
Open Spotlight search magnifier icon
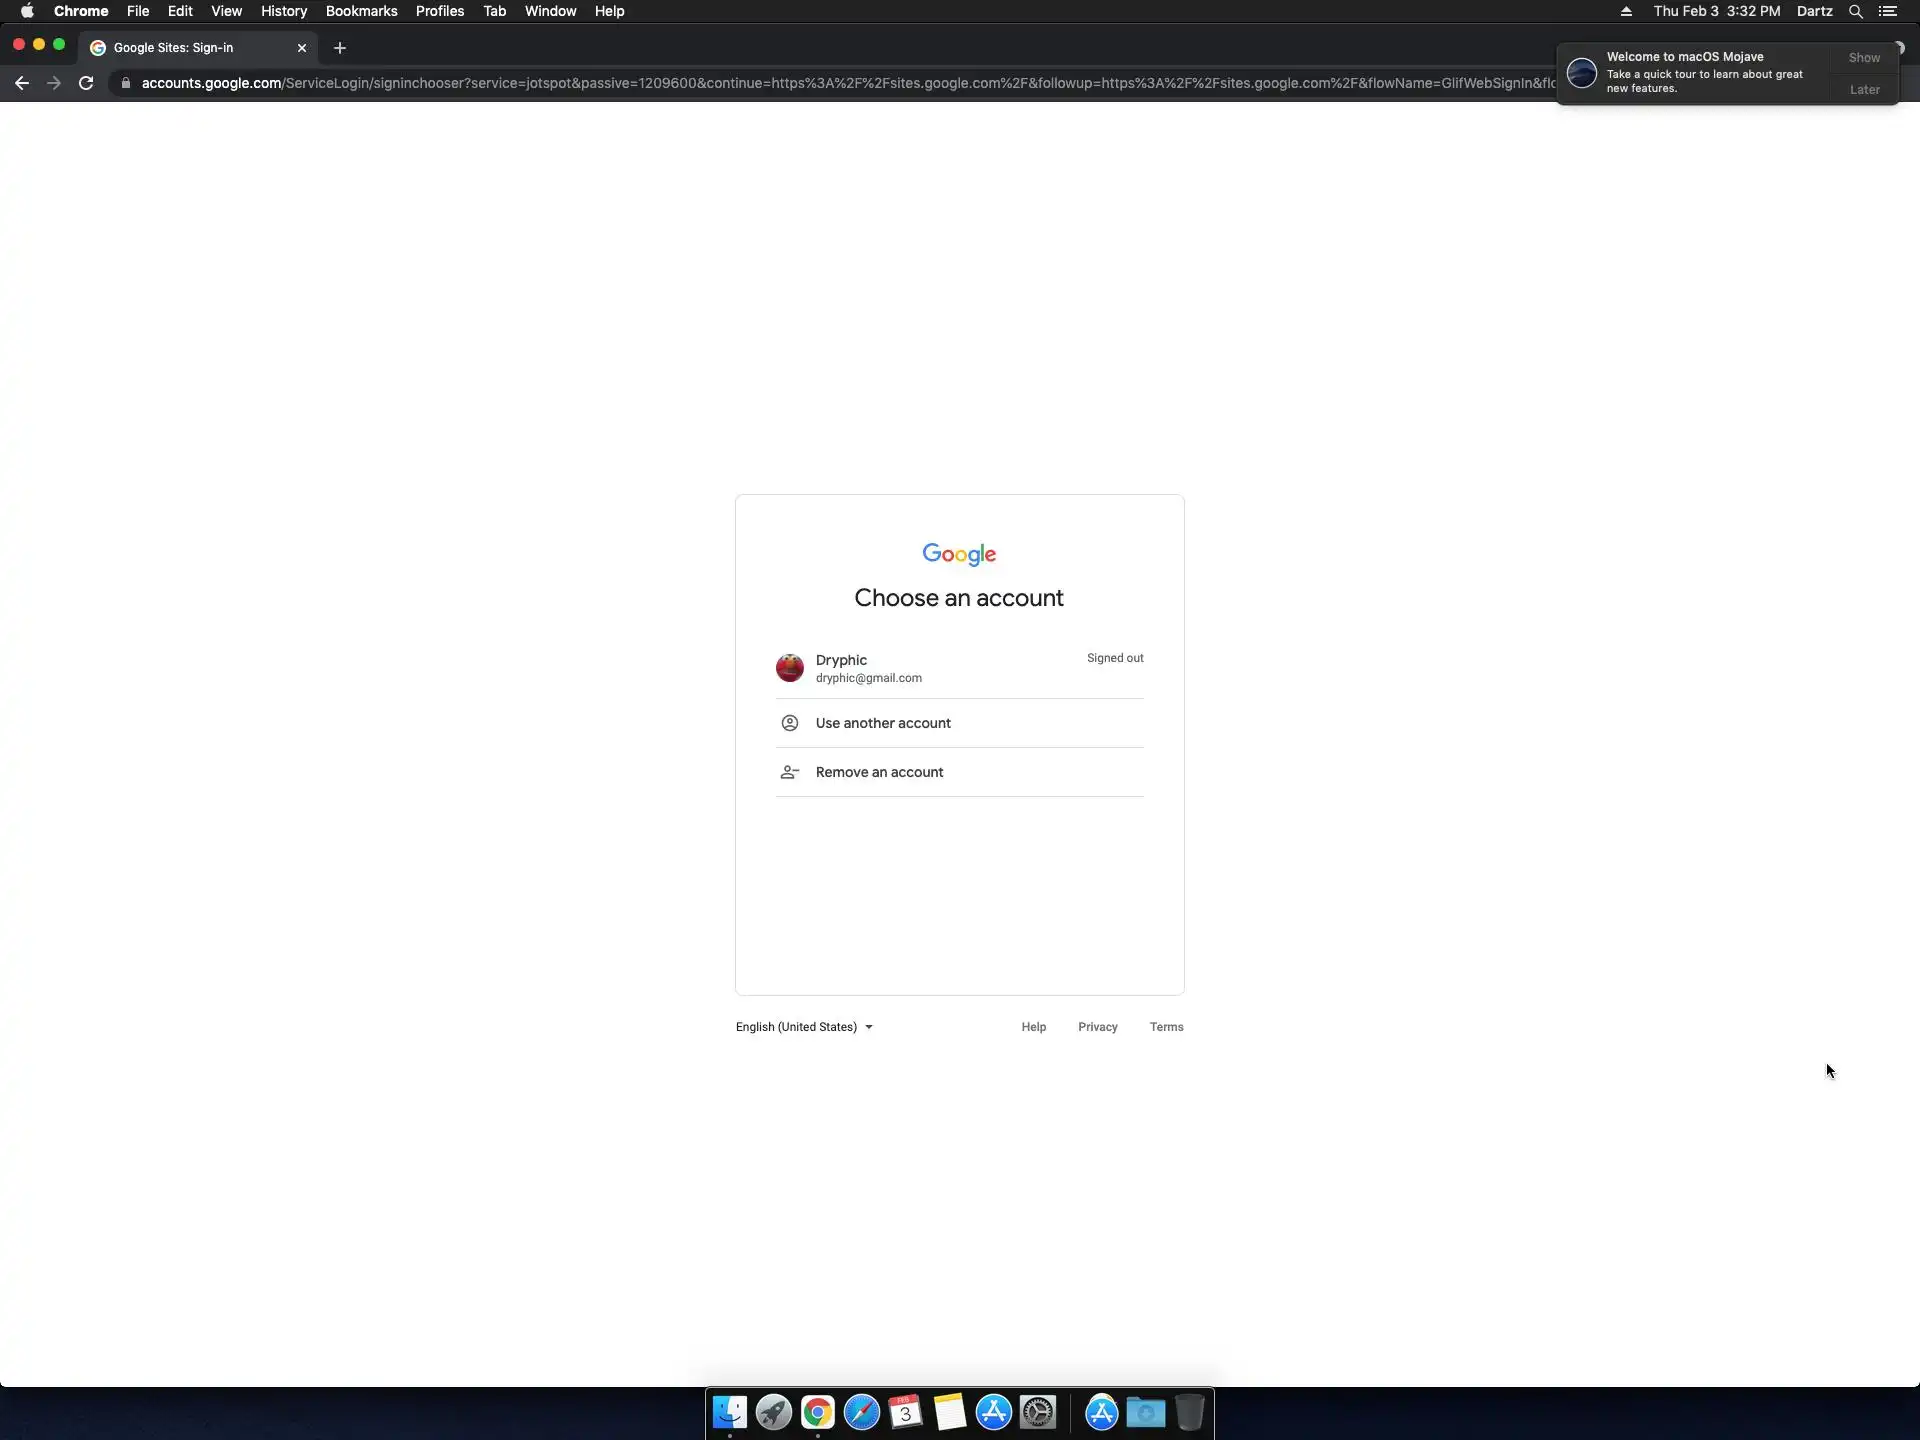pyautogui.click(x=1855, y=12)
